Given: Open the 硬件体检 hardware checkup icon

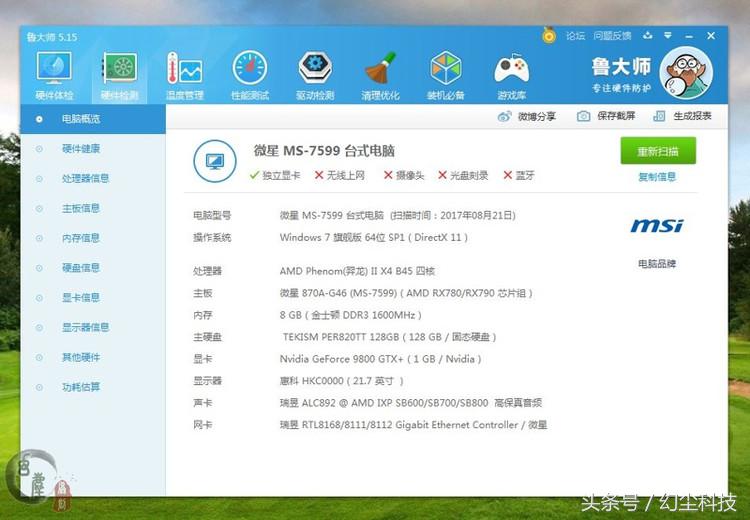Looking at the screenshot, I should tap(54, 76).
